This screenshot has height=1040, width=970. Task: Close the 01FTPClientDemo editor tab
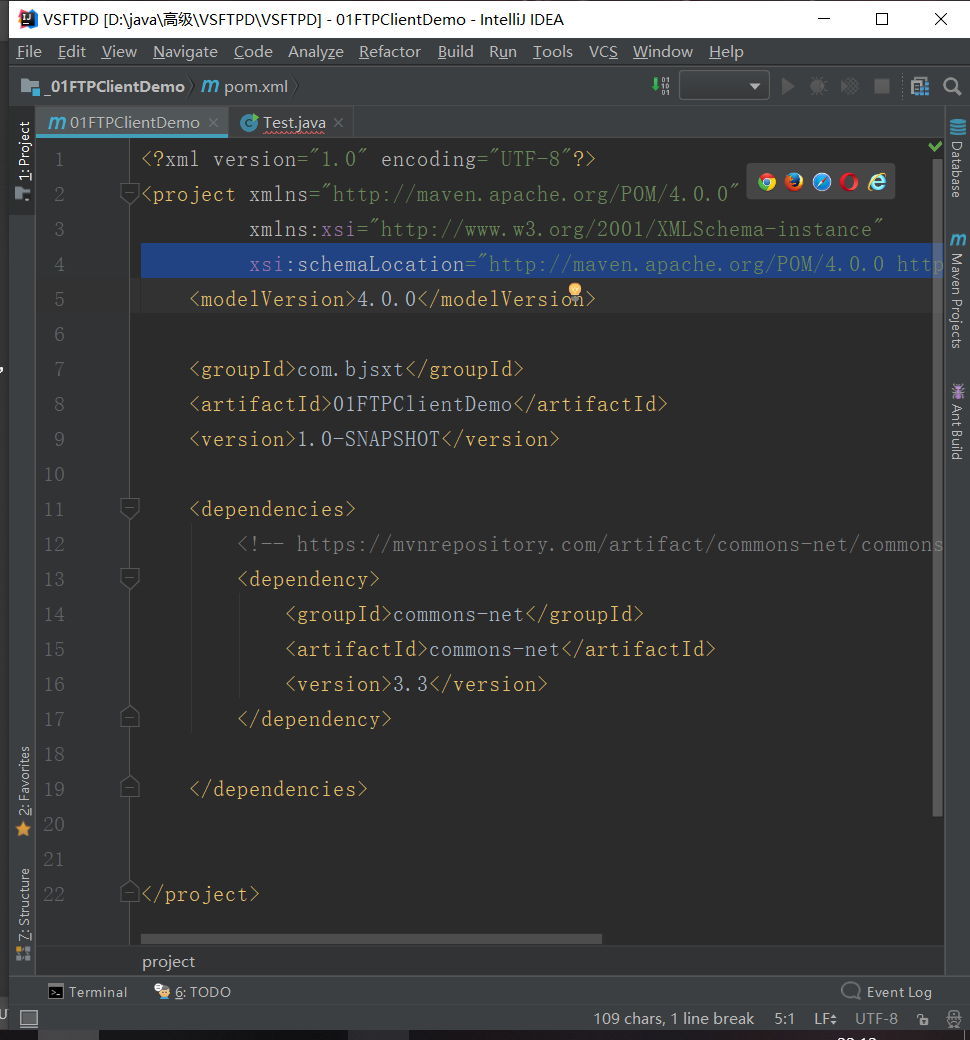click(x=213, y=123)
